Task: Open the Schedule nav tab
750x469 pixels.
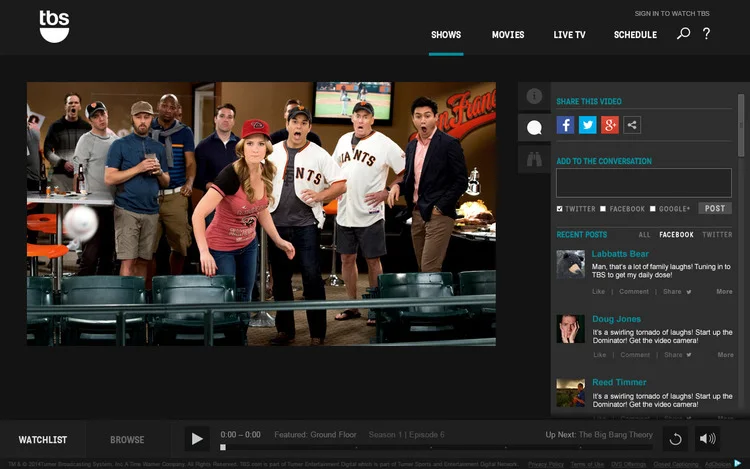Action: 635,35
